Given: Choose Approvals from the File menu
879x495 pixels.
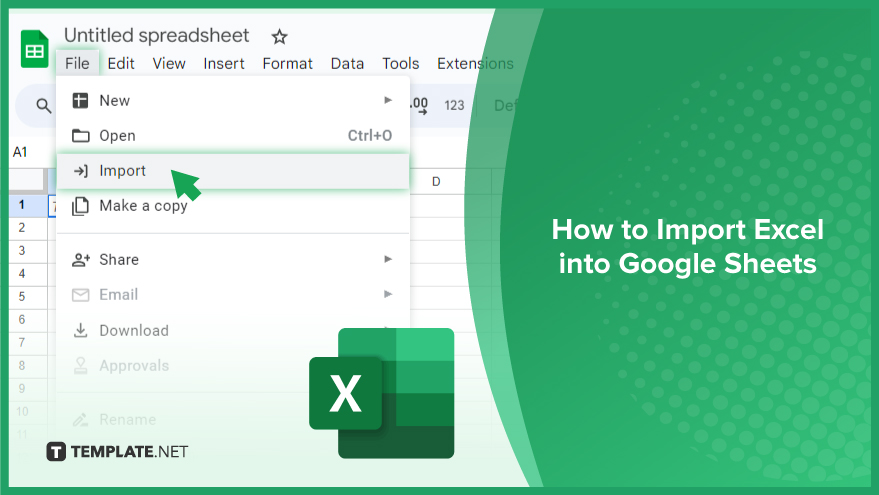Looking at the screenshot, I should pos(233,366).
